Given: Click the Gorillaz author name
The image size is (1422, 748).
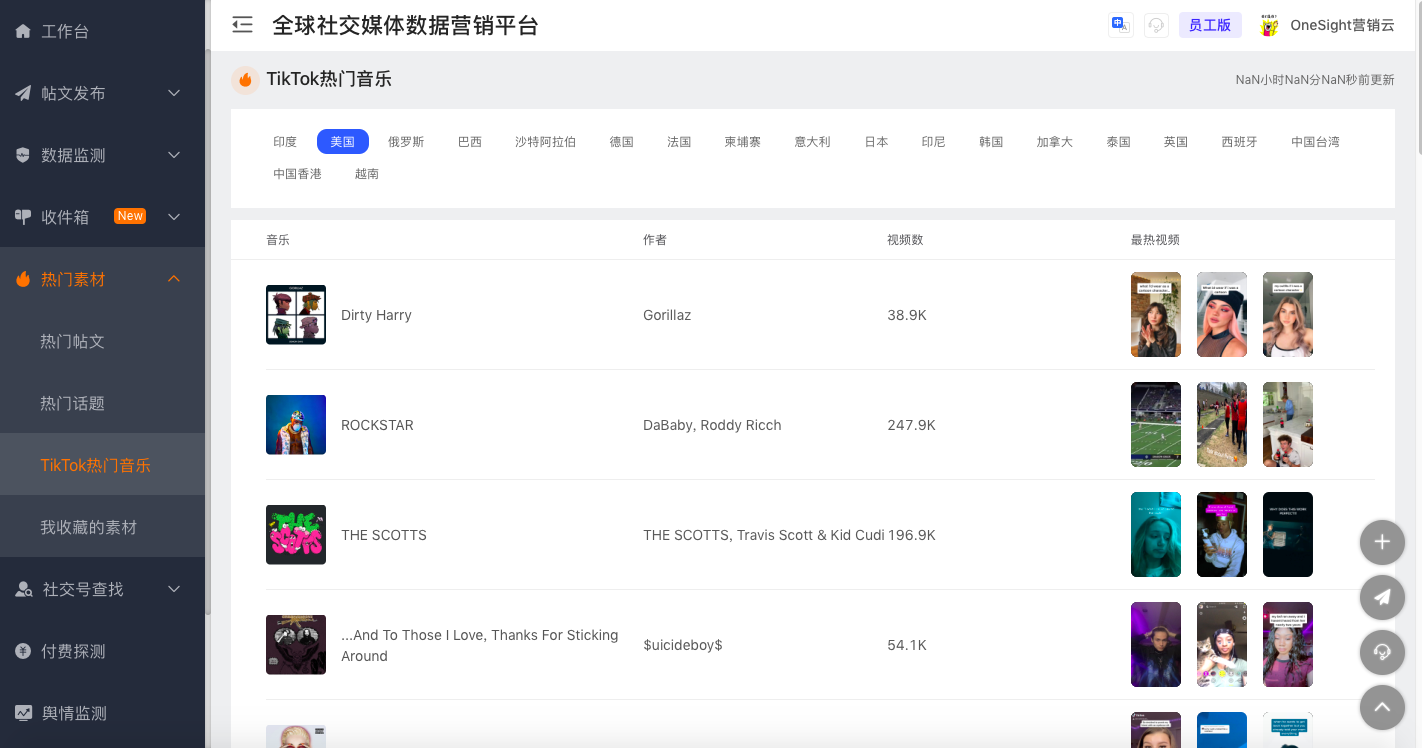Looking at the screenshot, I should click(667, 315).
